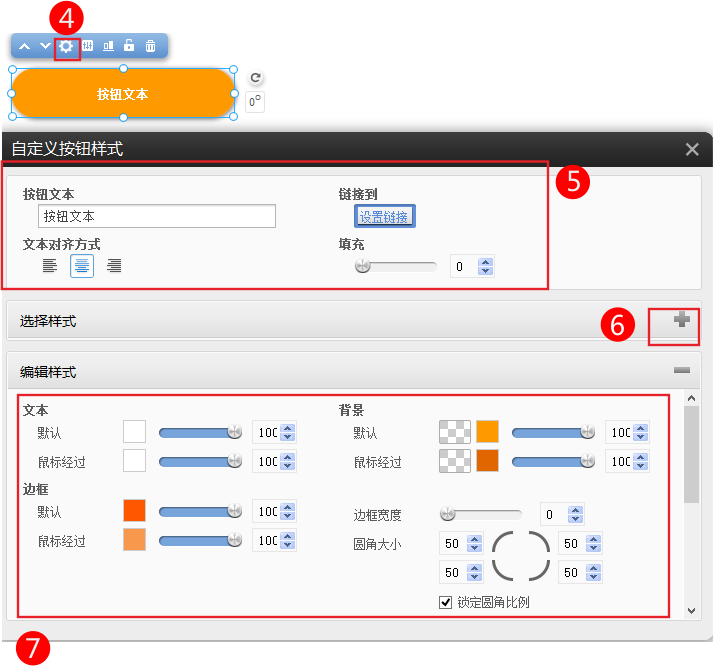Increase the 边框宽度 value stepper
Image resolution: width=713 pixels, height=666 pixels.
tap(576, 511)
